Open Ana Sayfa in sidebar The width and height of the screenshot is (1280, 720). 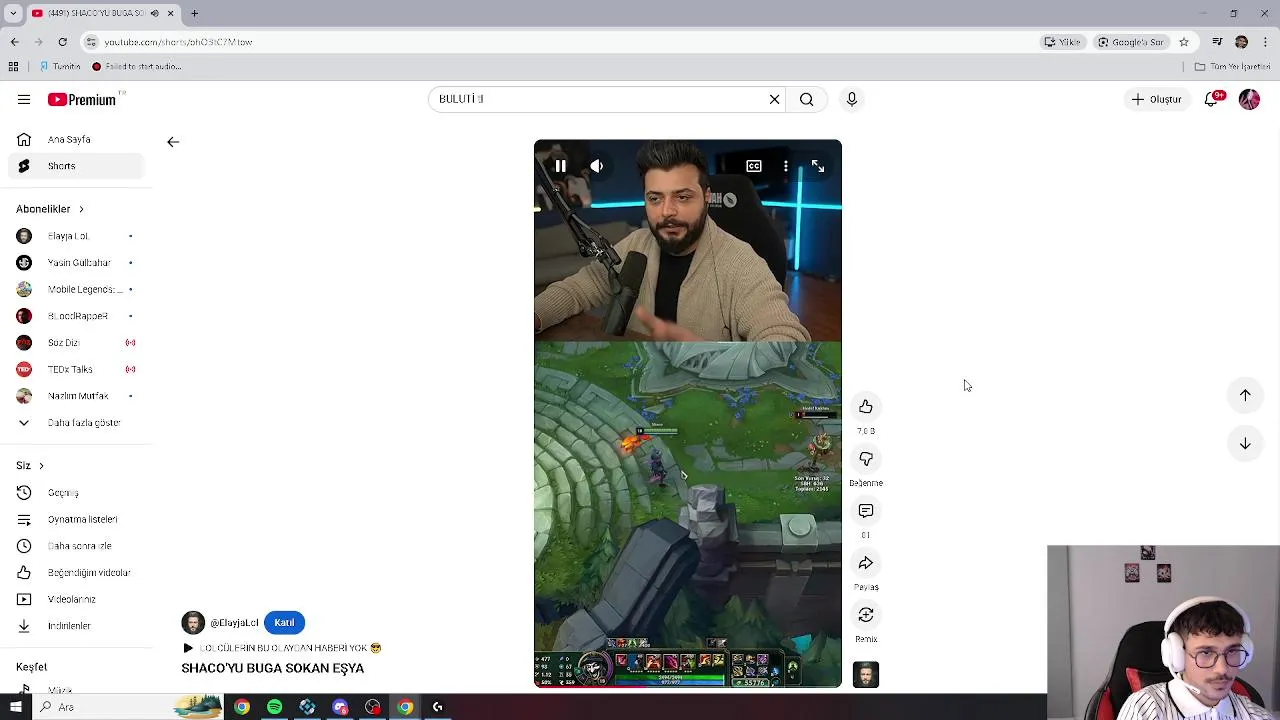click(77, 139)
